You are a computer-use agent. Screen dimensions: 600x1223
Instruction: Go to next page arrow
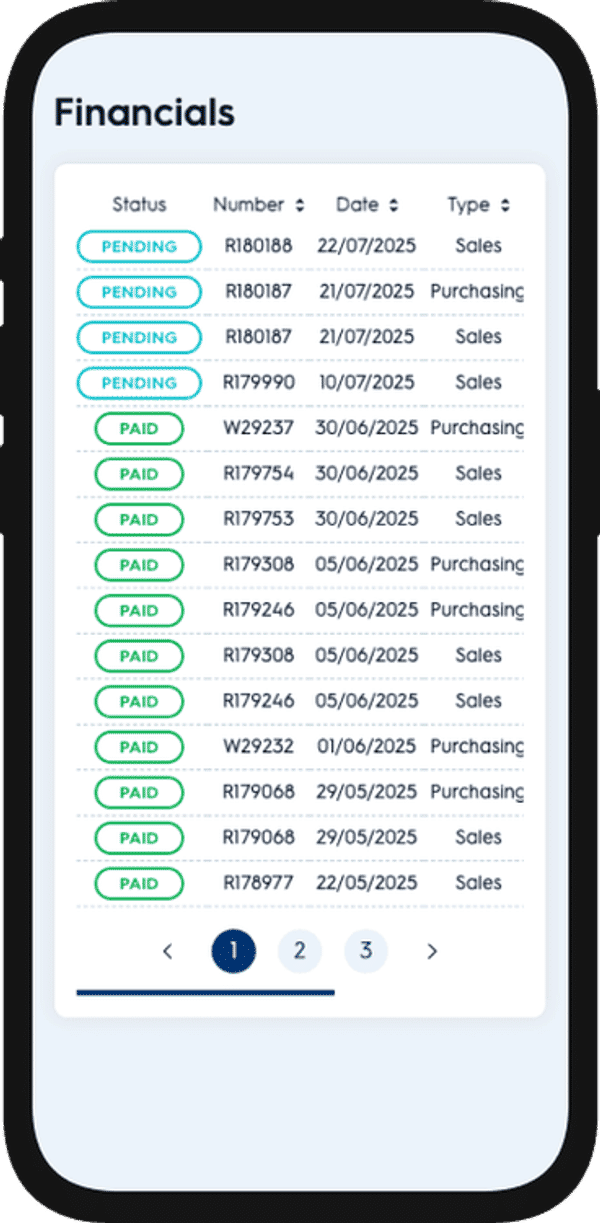pyautogui.click(x=432, y=952)
